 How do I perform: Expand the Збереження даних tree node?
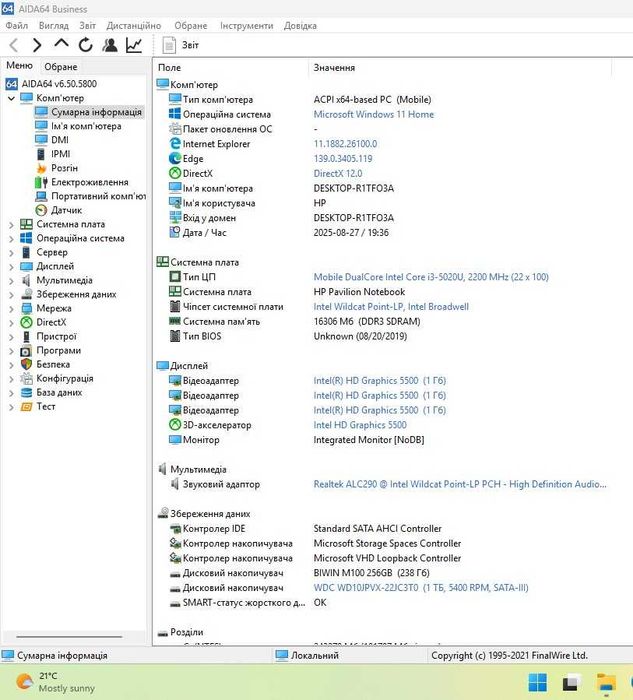coord(11,295)
